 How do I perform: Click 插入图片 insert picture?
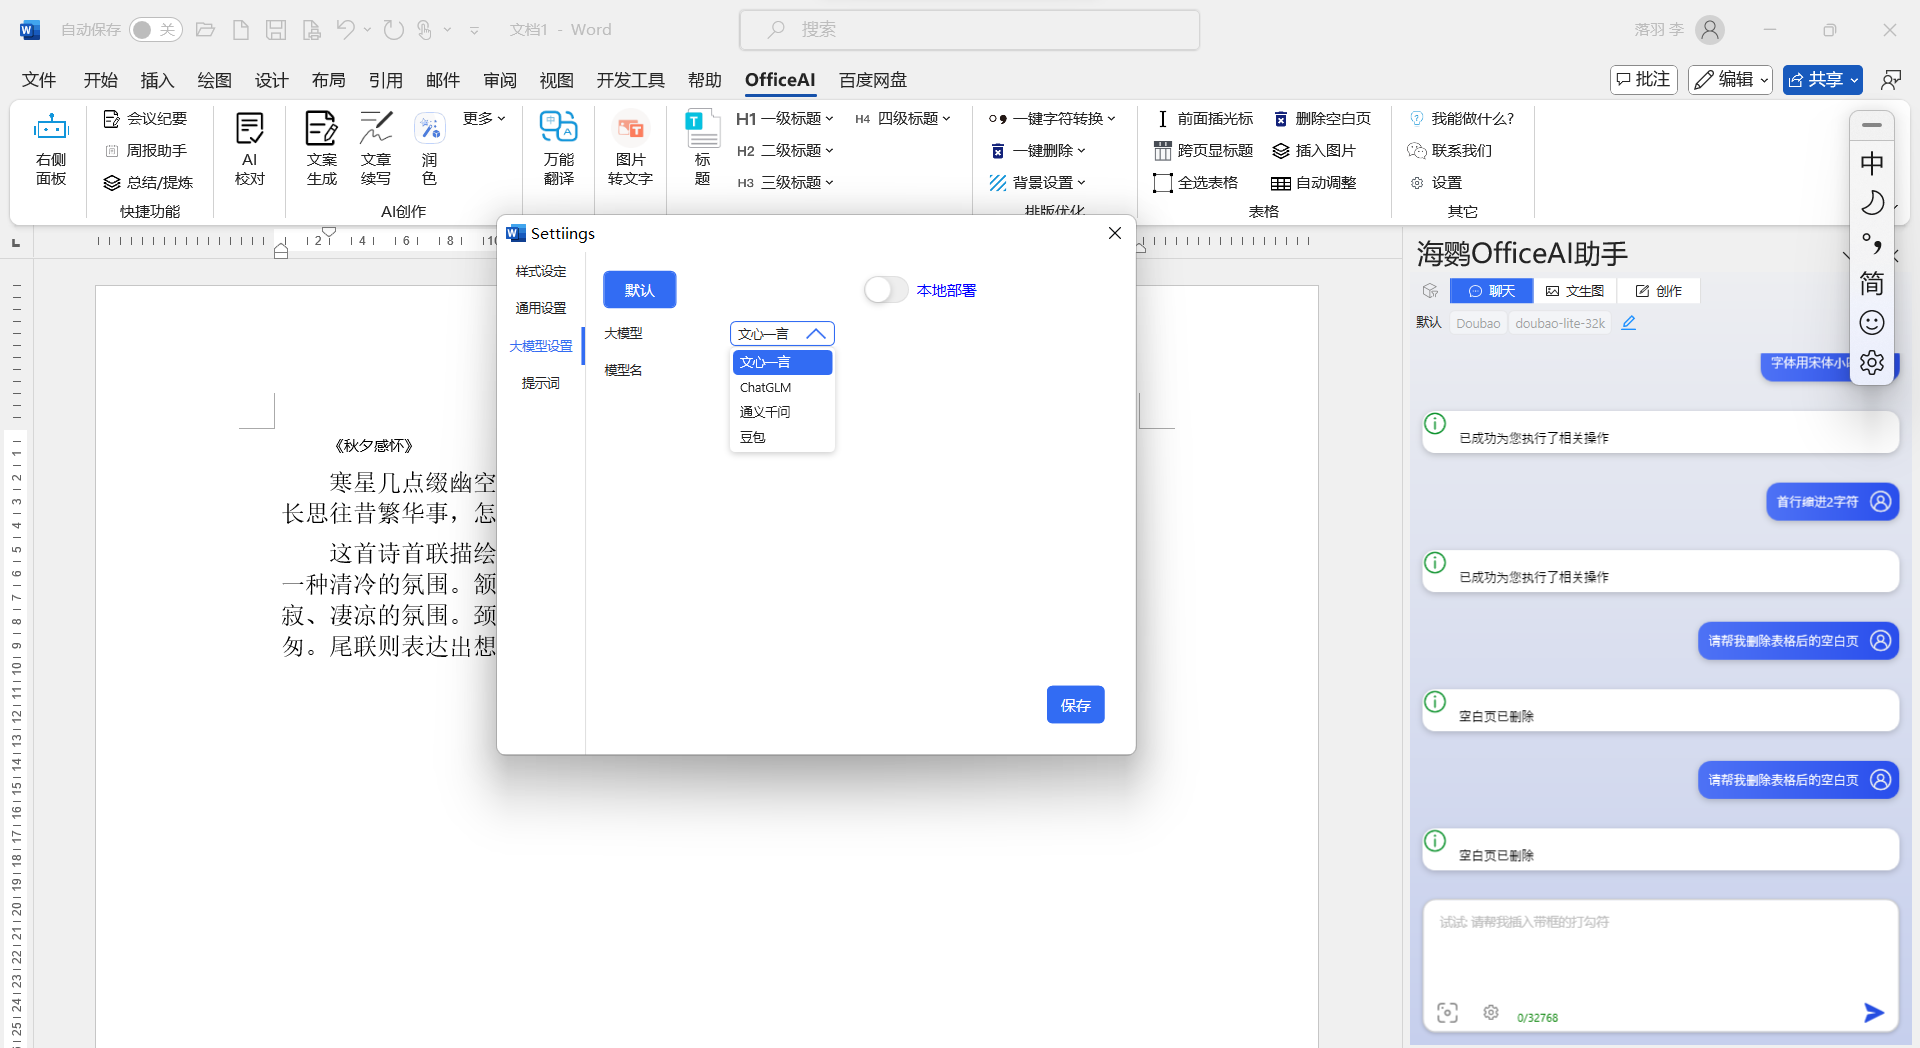click(1314, 151)
